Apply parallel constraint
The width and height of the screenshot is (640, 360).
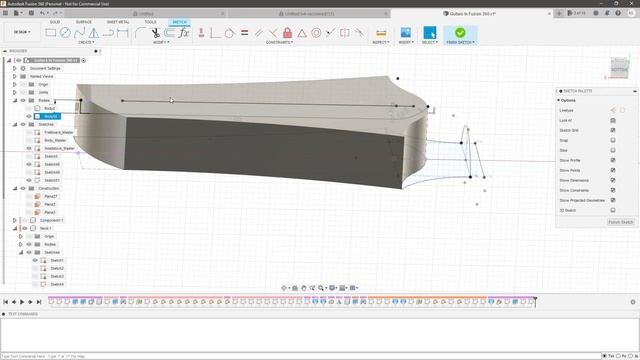[x=259, y=33]
